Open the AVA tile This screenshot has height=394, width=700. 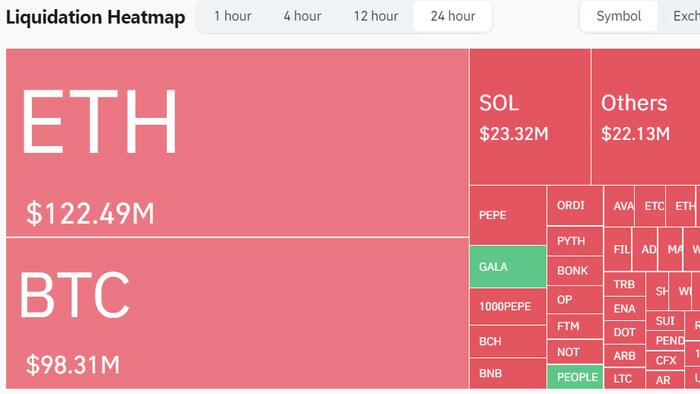(x=619, y=206)
